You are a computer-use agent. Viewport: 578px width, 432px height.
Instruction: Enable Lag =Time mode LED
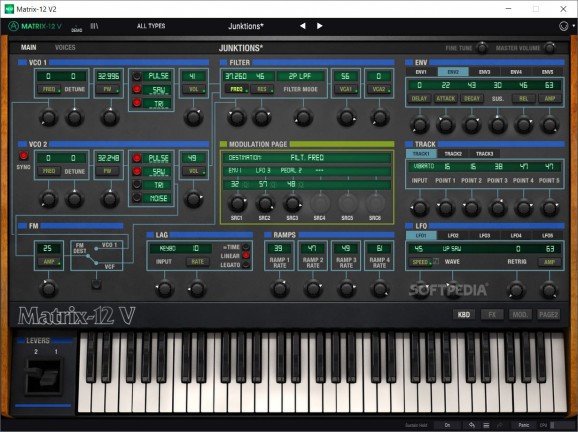(246, 247)
